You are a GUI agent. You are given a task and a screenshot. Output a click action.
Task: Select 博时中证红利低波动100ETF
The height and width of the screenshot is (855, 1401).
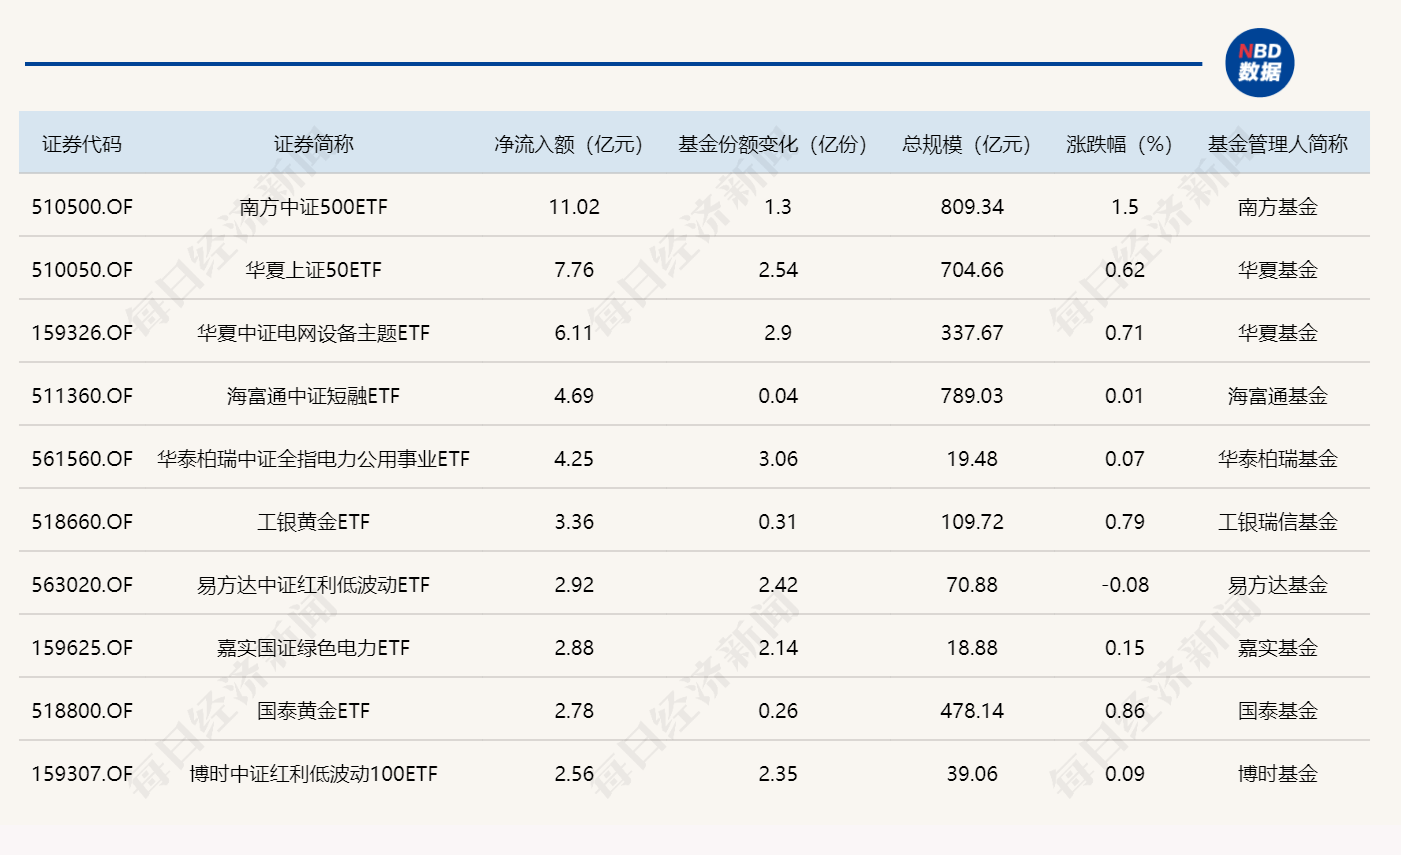[x=313, y=774]
